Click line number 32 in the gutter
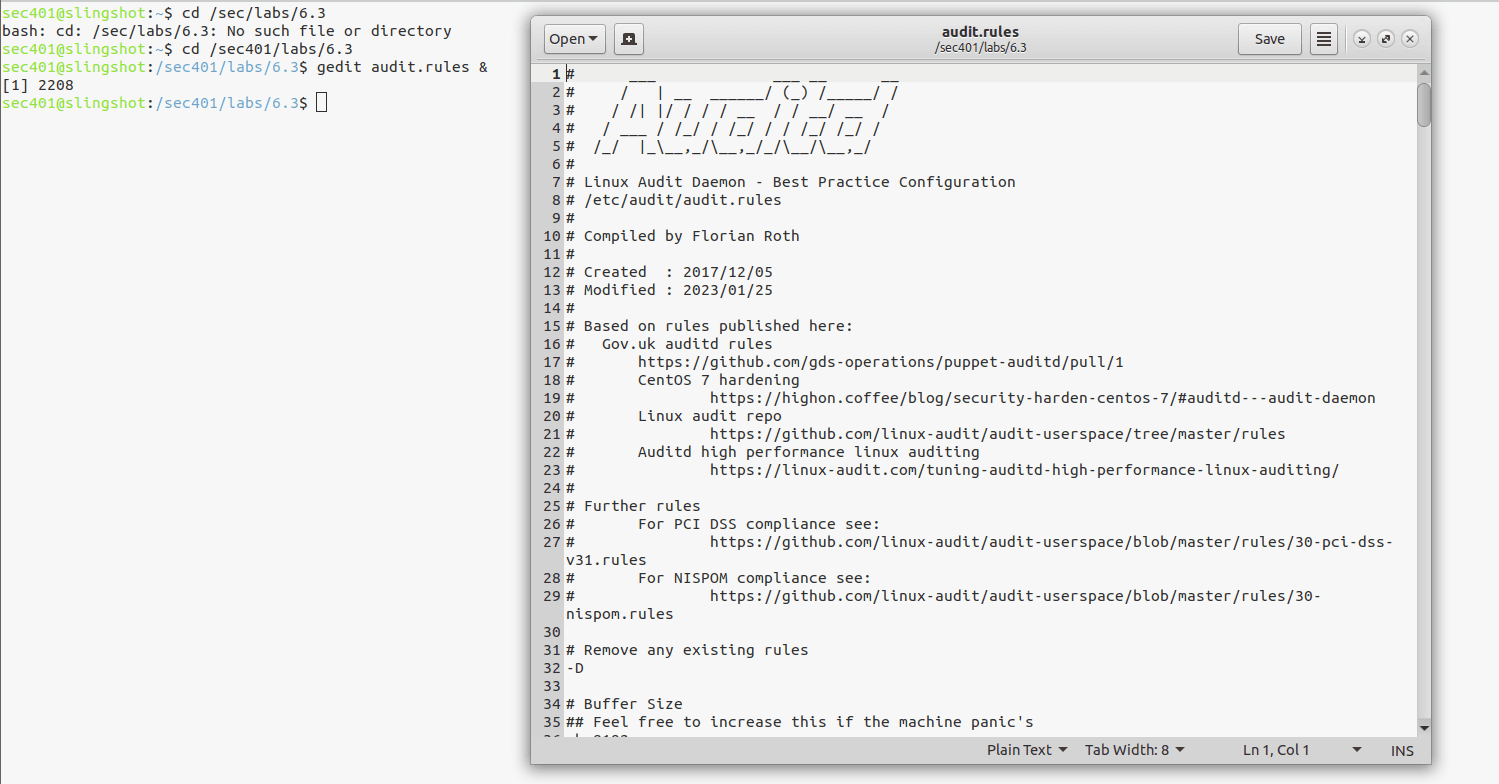Viewport: 1499px width, 784px height. pyautogui.click(x=551, y=667)
